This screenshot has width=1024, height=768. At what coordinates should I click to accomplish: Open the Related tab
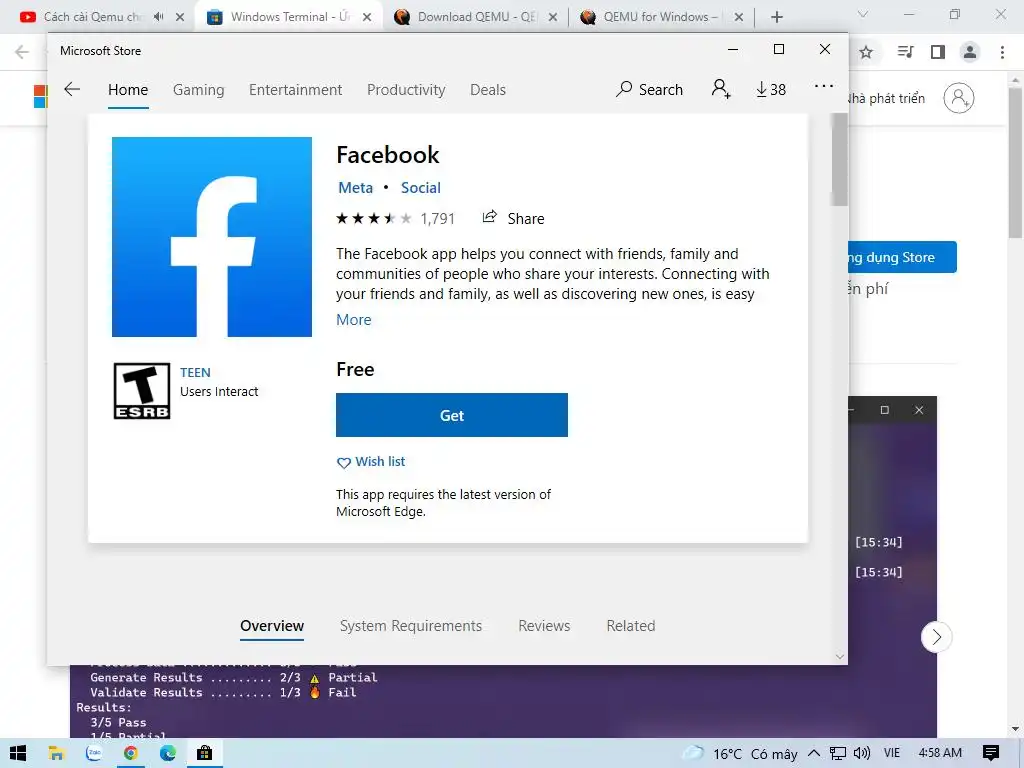[631, 626]
